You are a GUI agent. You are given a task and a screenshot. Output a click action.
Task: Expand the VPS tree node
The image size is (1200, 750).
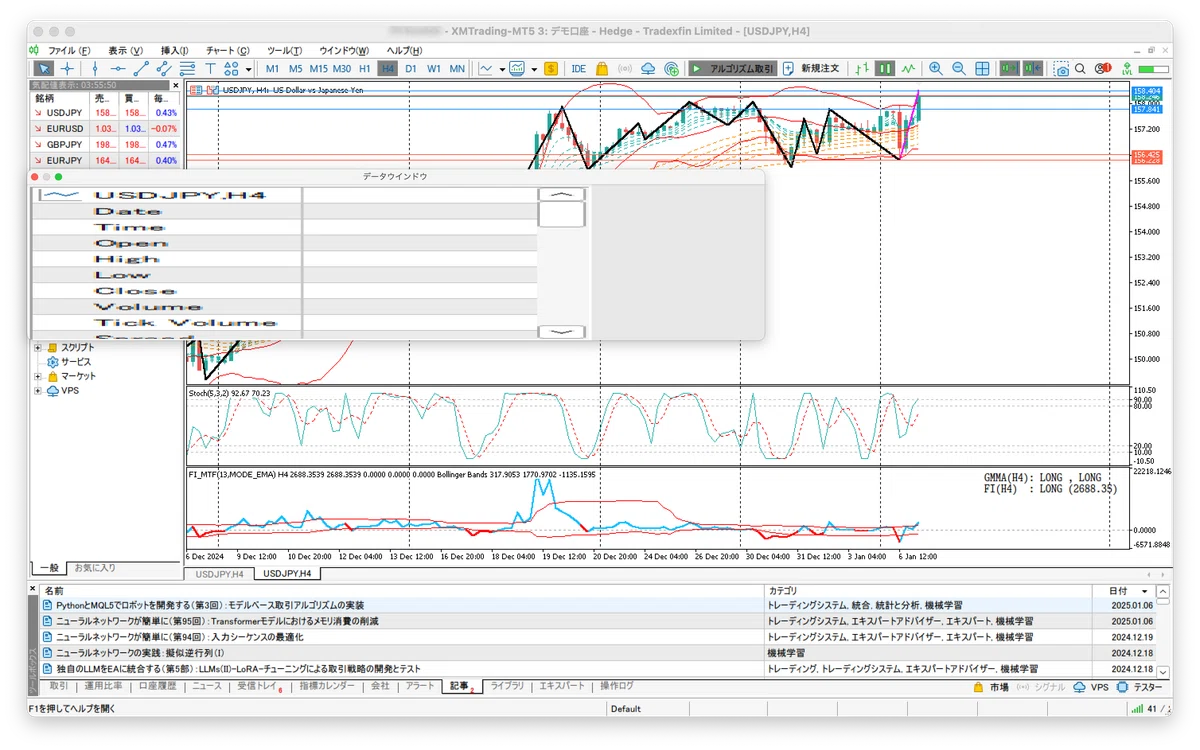point(38,391)
